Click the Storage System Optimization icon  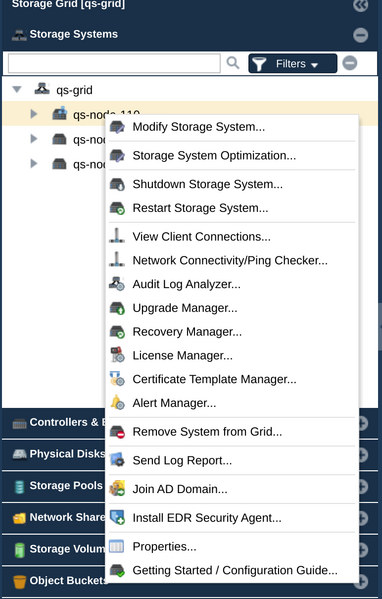click(x=117, y=155)
